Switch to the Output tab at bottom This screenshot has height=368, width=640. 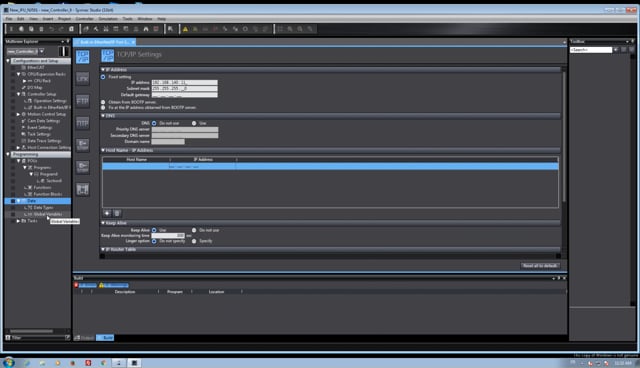[x=84, y=338]
